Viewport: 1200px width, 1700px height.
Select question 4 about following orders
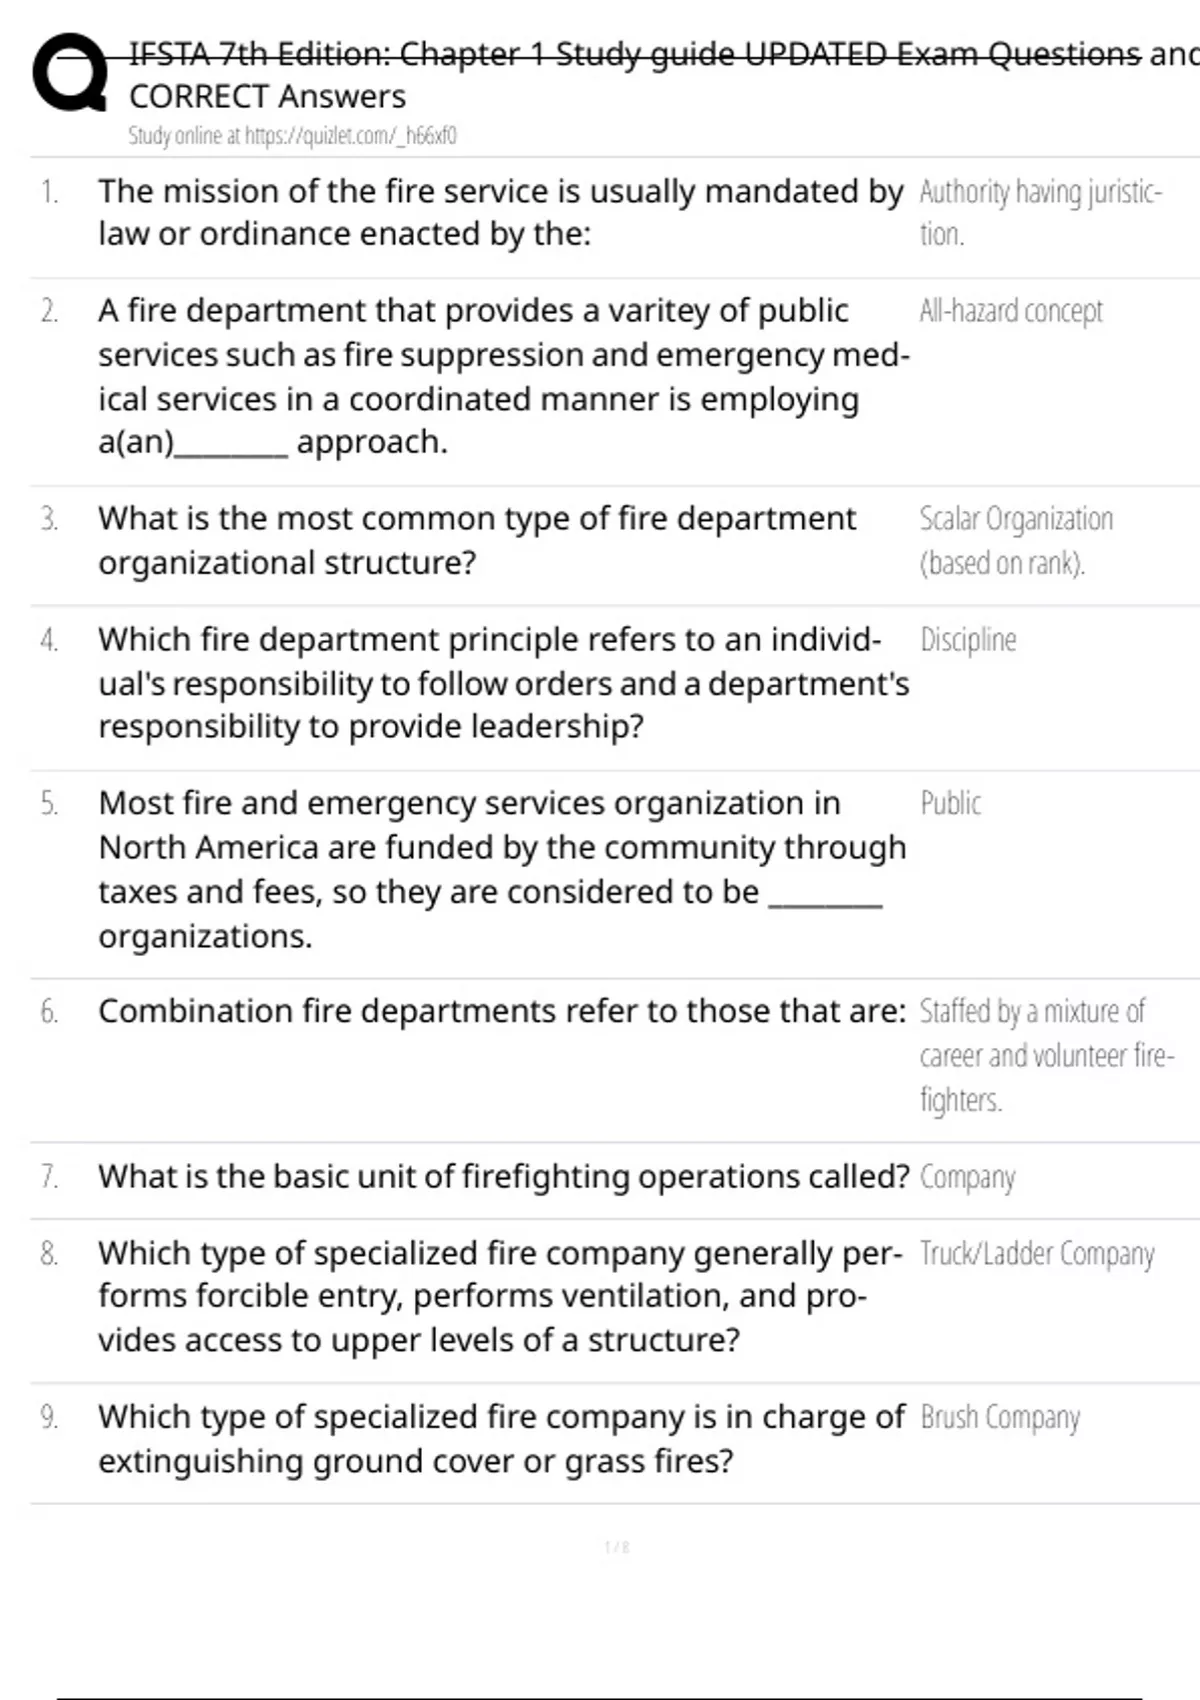[x=503, y=683]
